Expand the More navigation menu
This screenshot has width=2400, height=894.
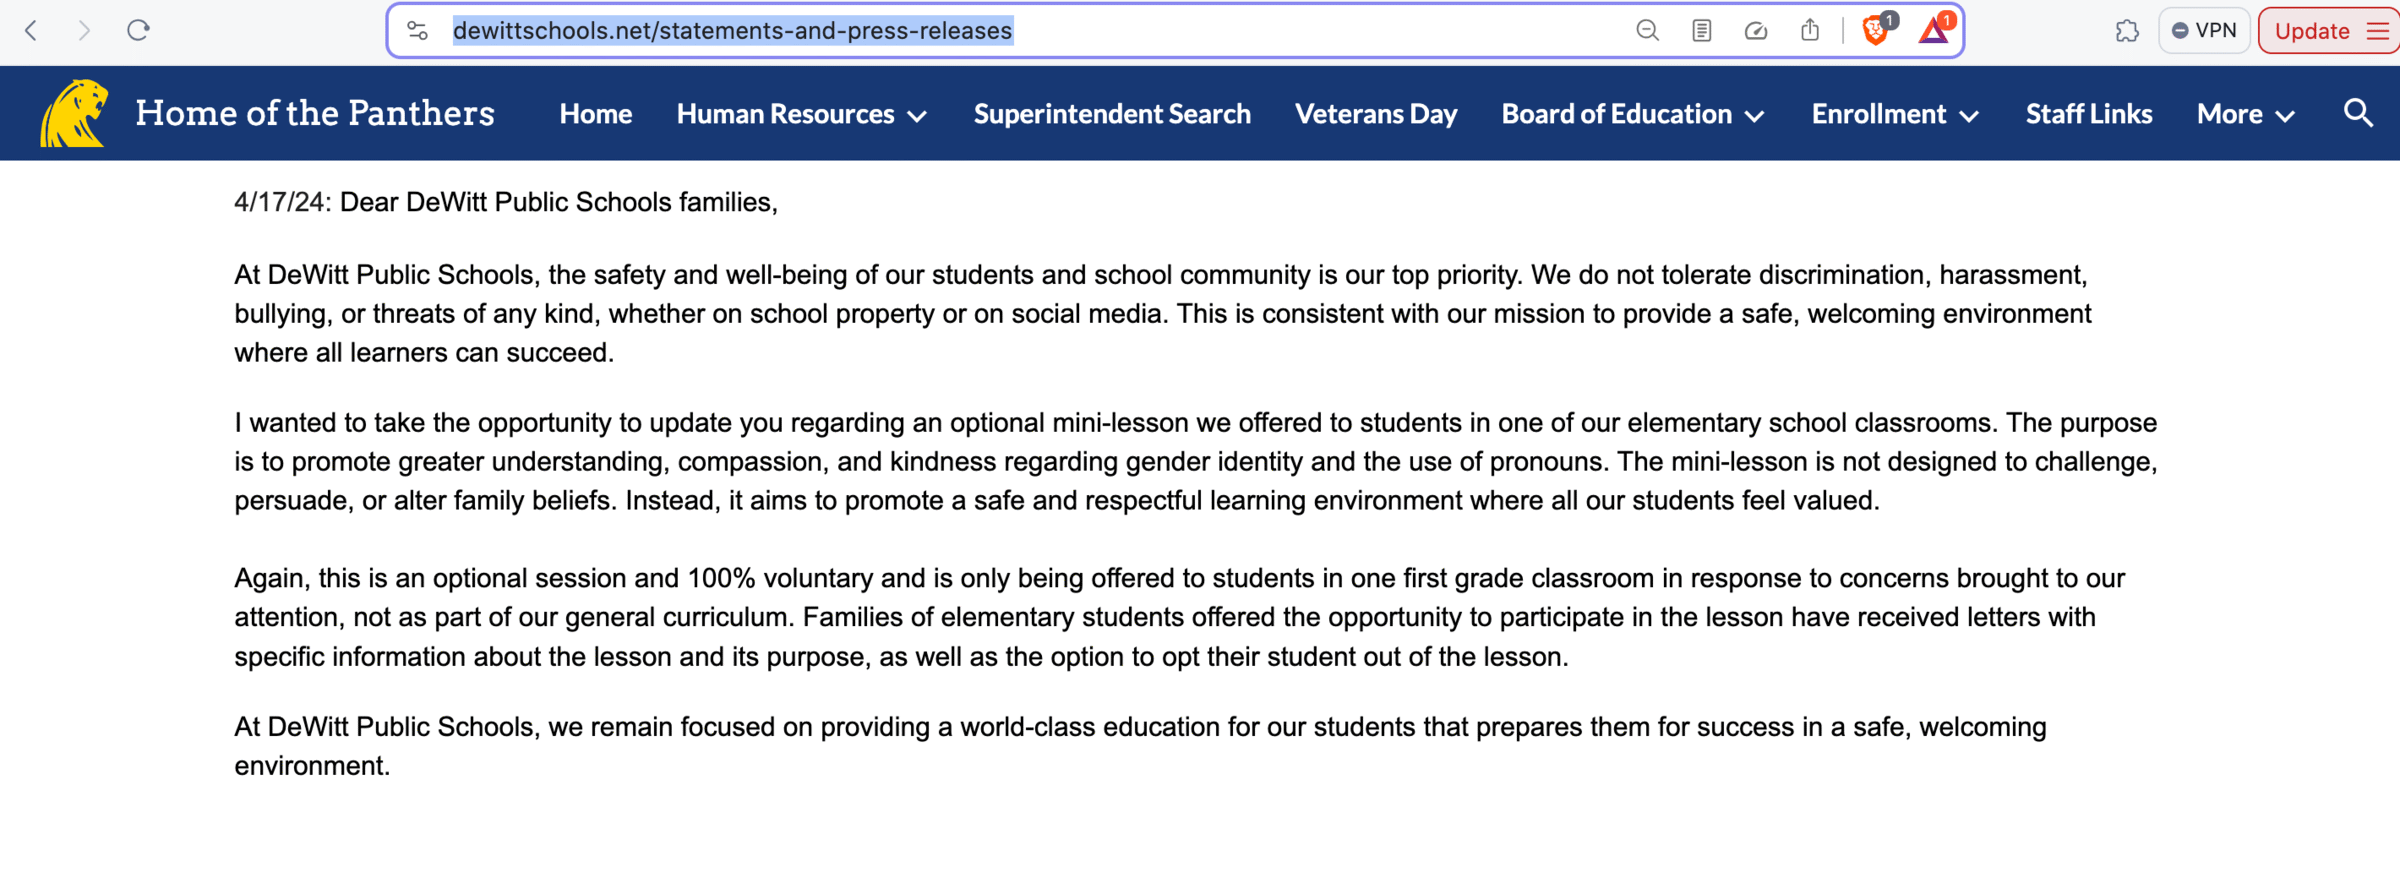(2245, 114)
